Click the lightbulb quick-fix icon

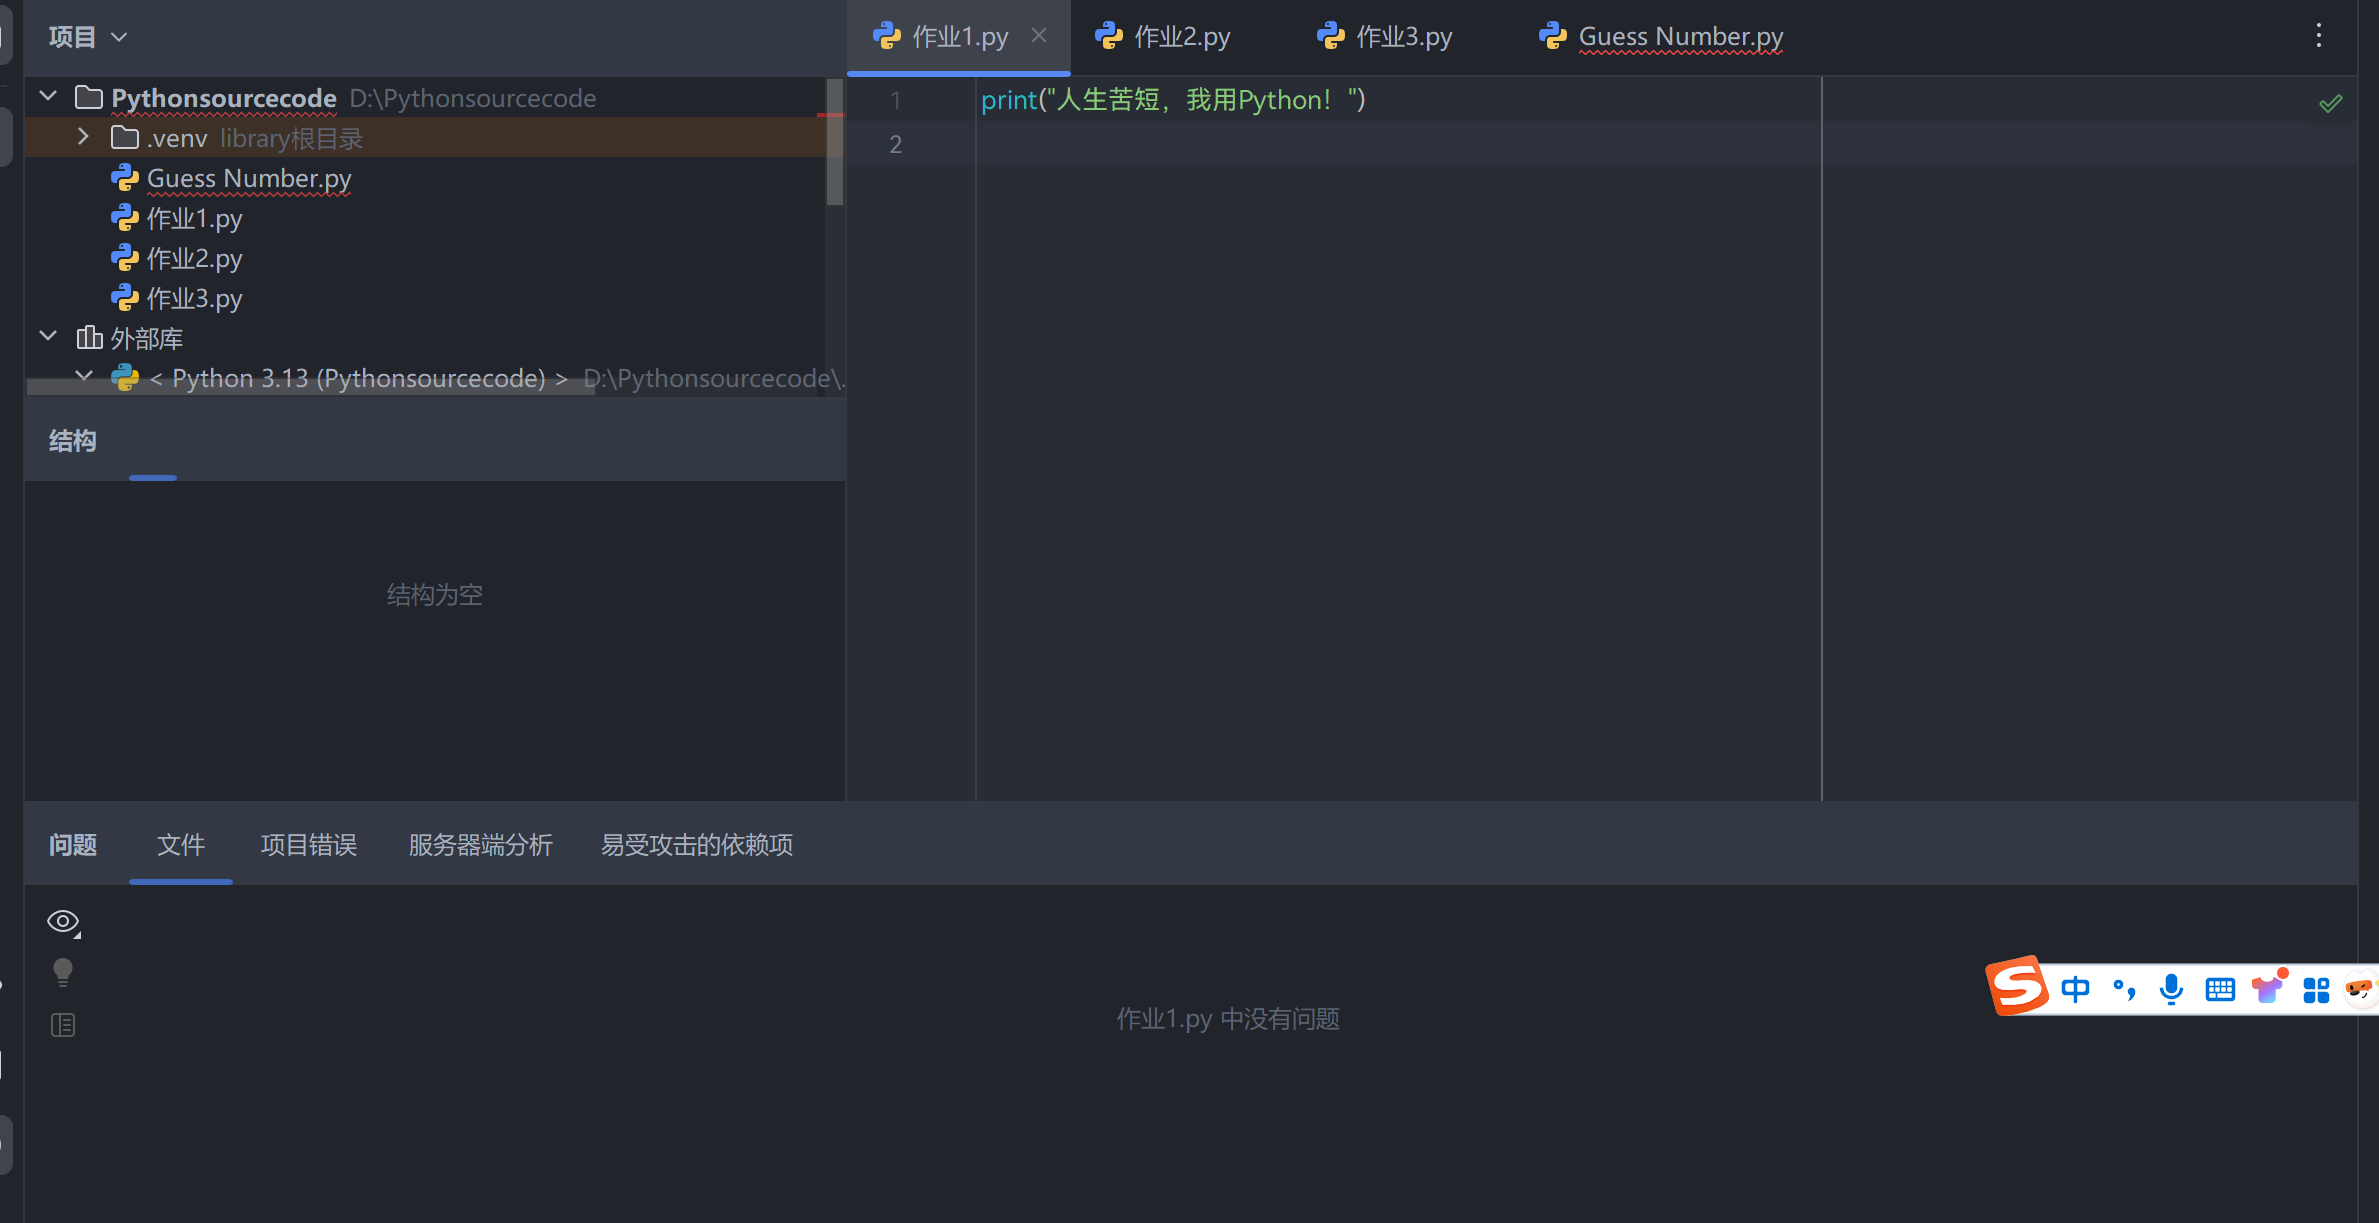(62, 972)
